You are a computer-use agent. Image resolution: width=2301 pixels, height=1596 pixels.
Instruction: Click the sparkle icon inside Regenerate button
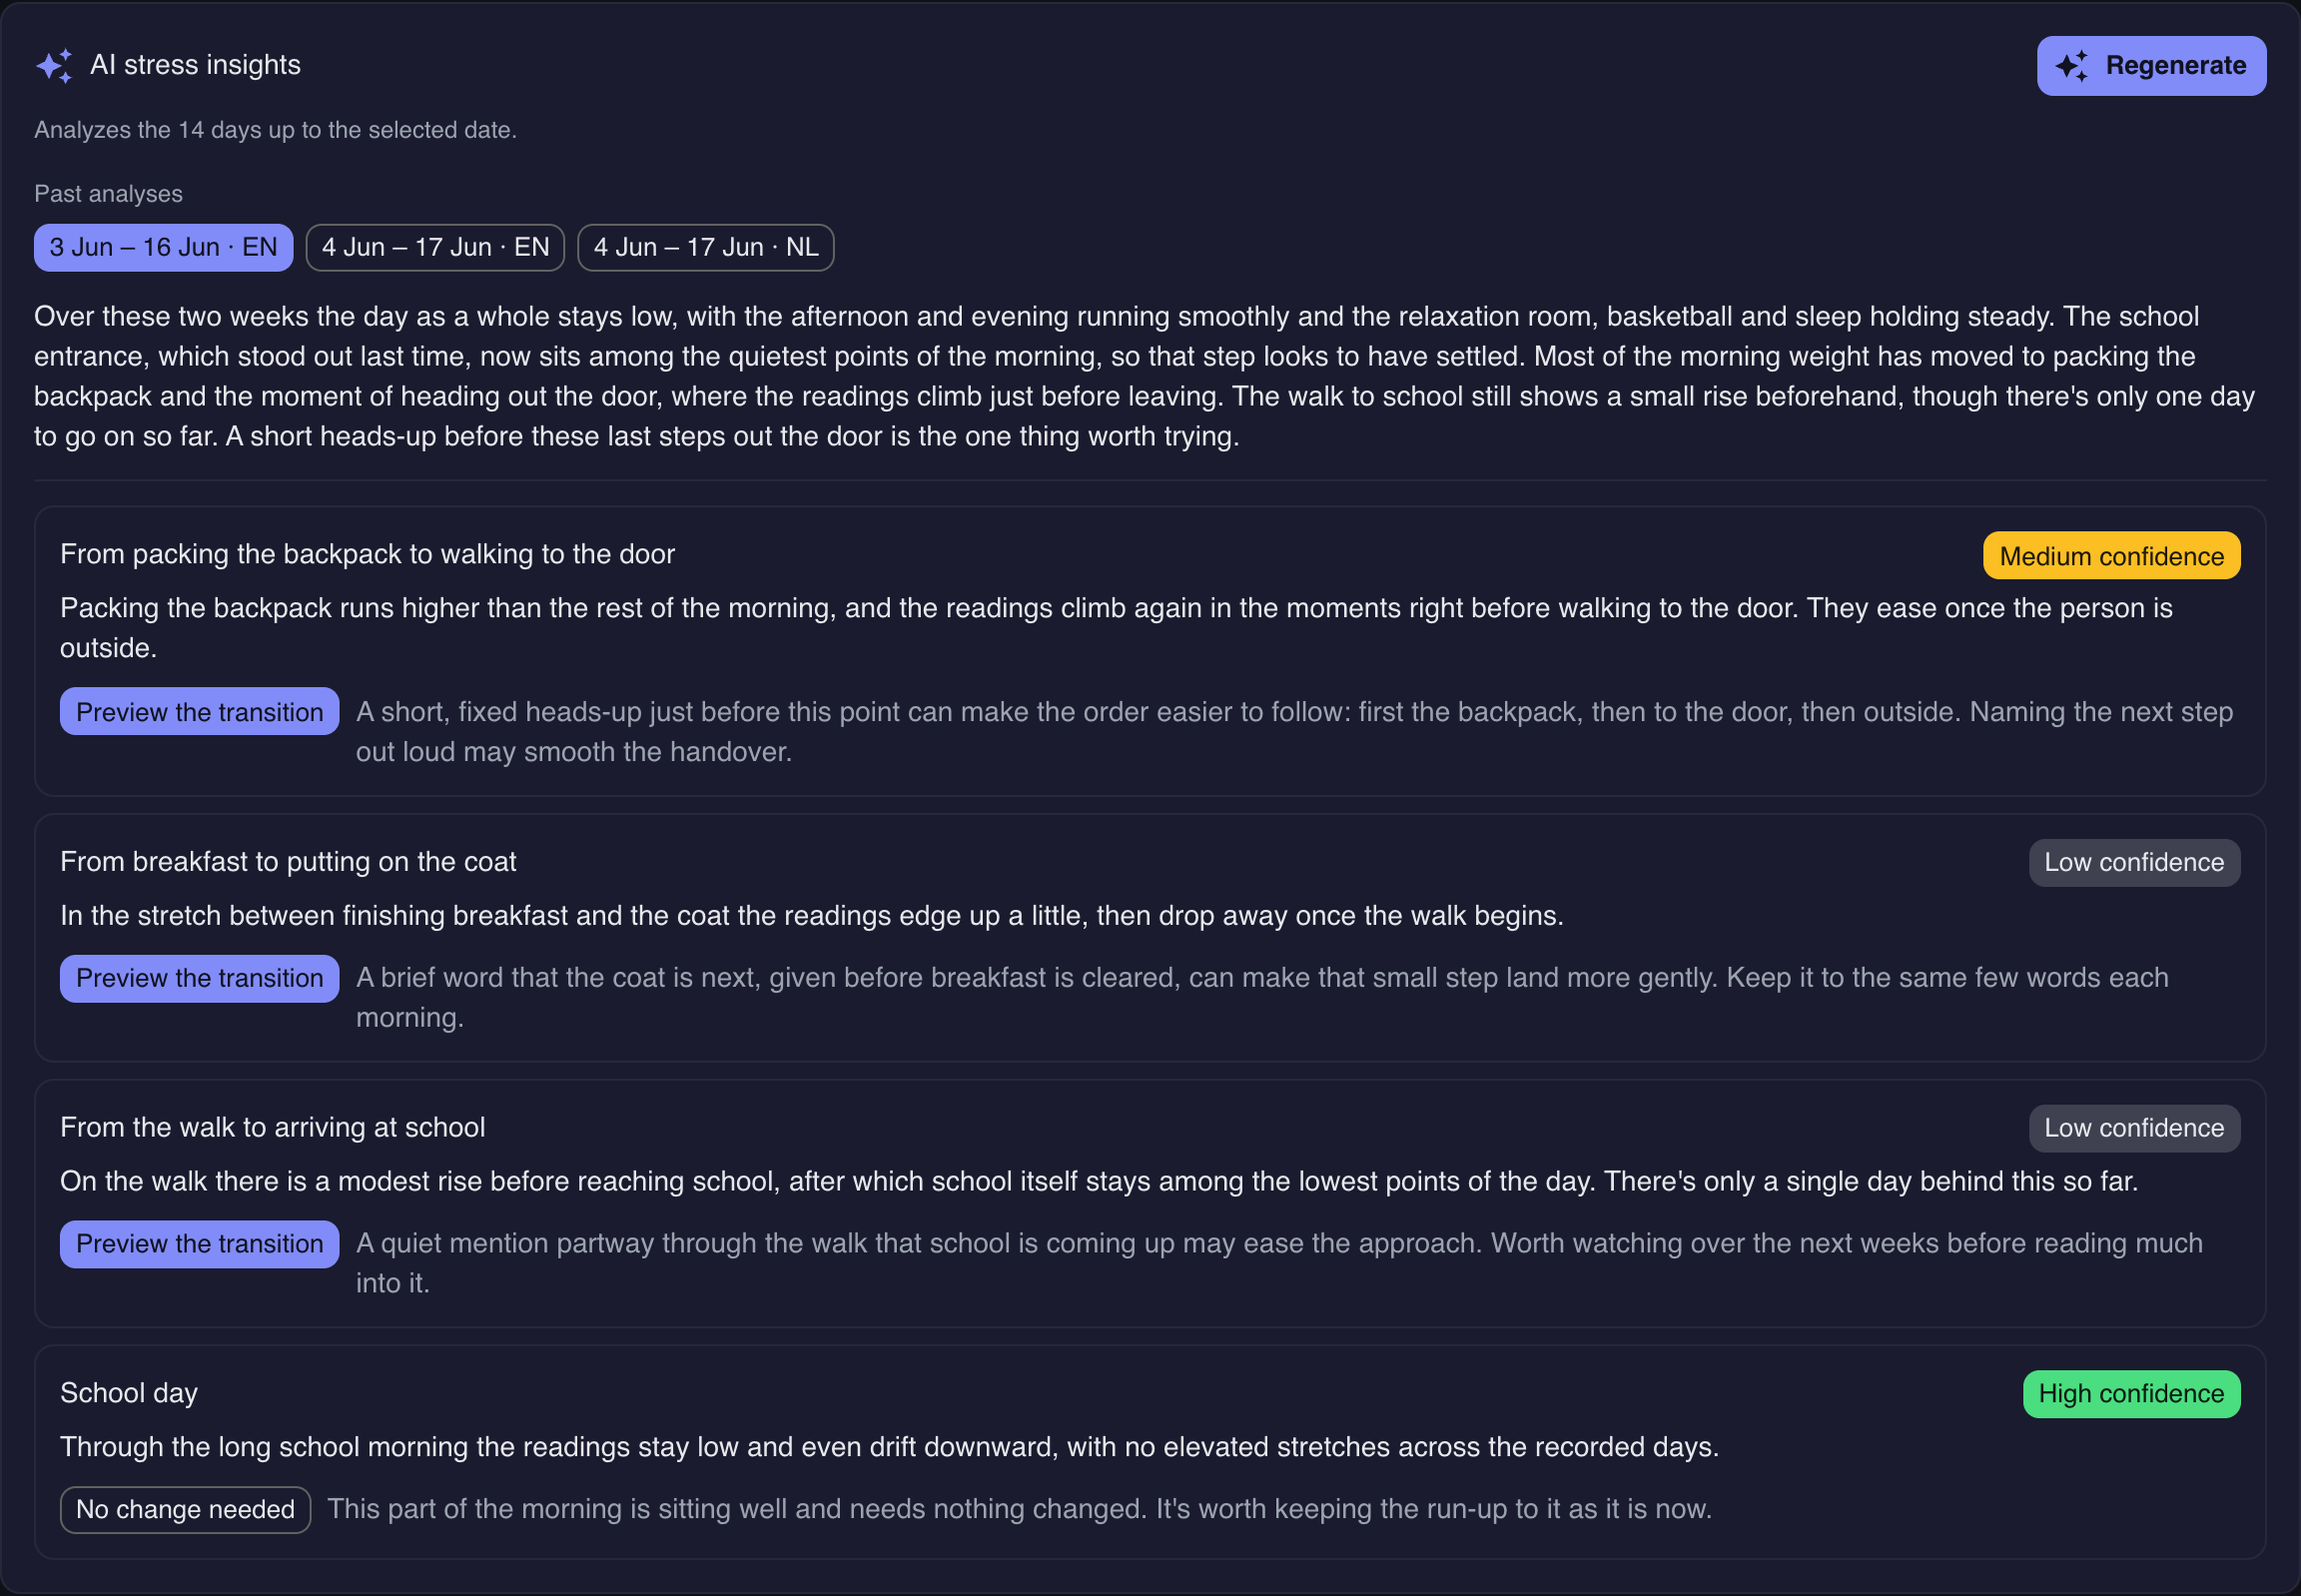2072,66
